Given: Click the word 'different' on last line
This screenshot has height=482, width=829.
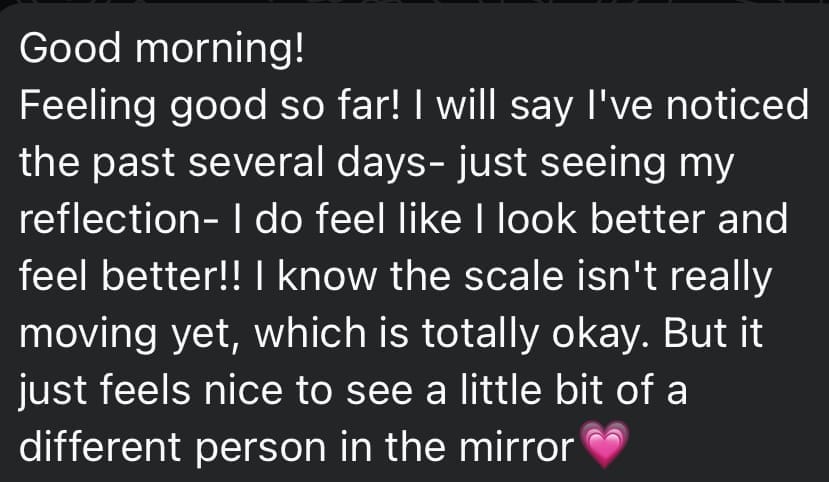Looking at the screenshot, I should click(101, 447).
